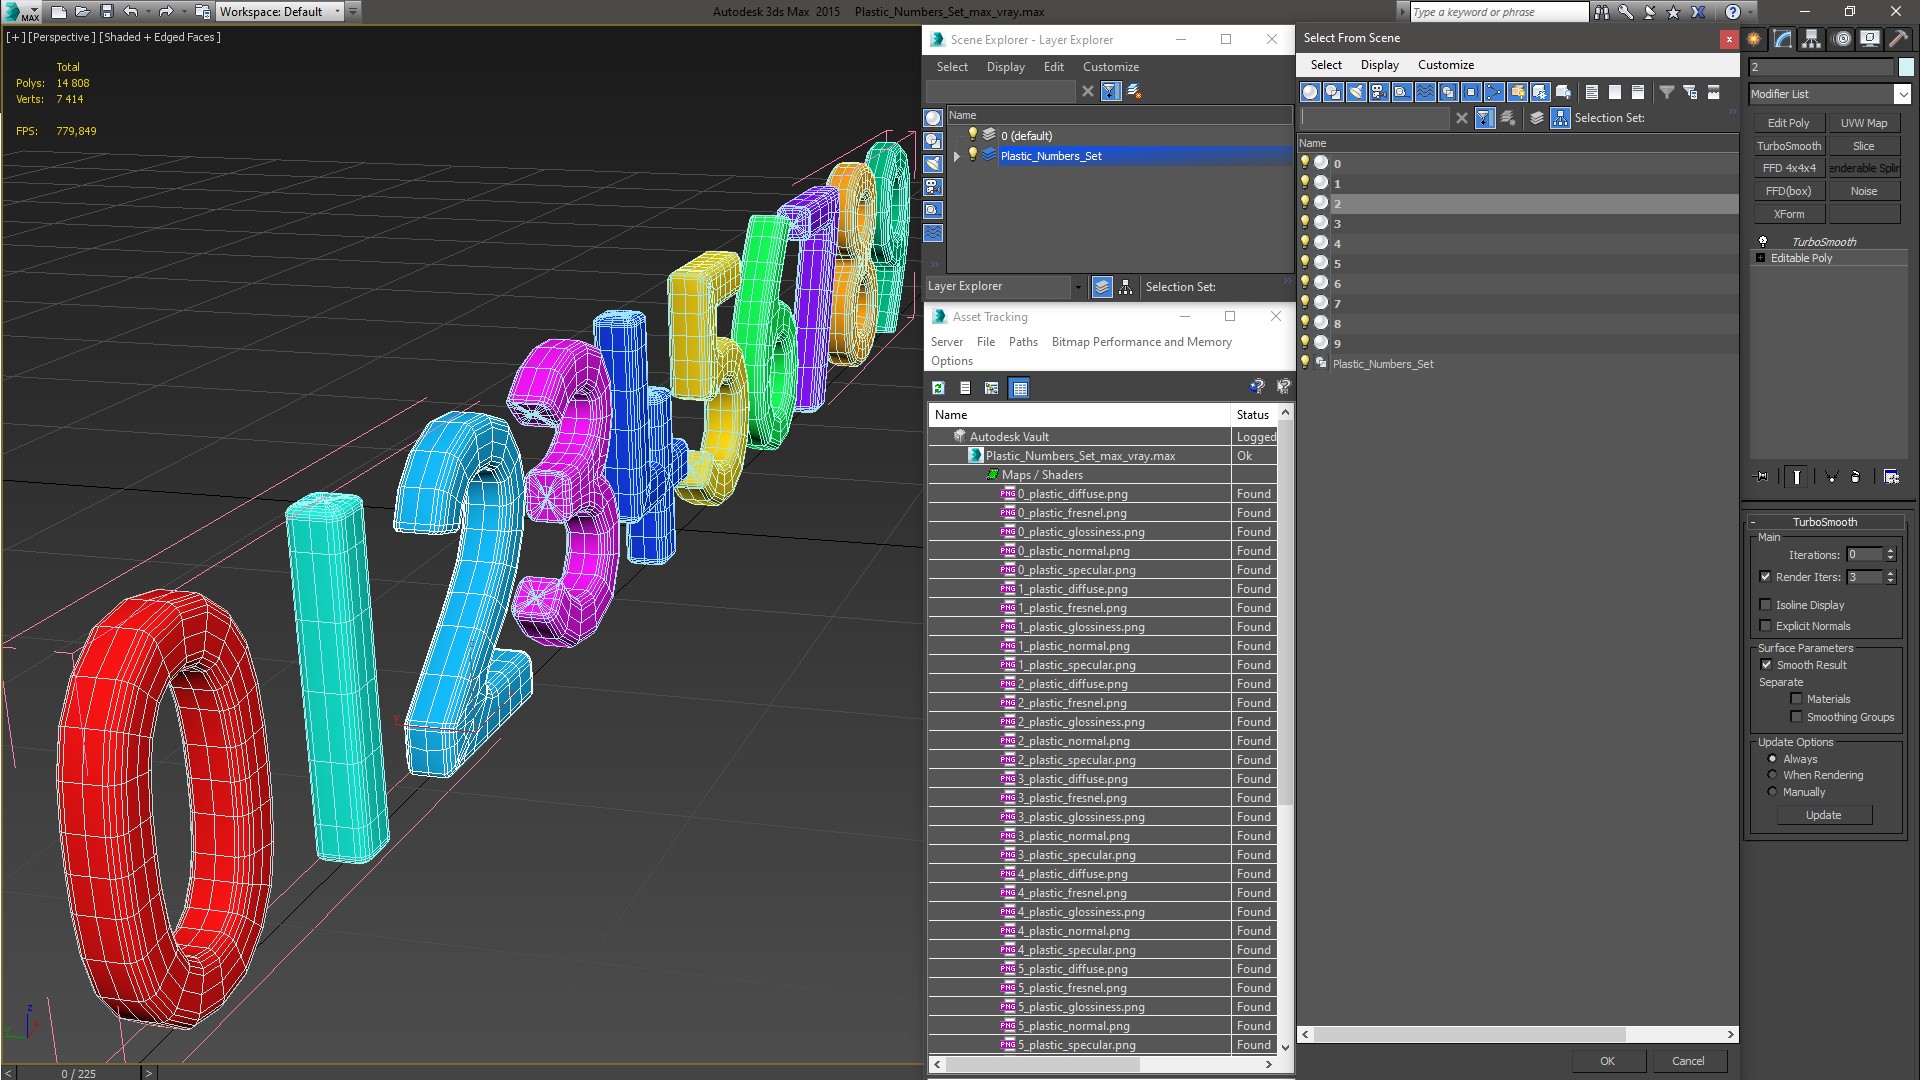This screenshot has width=1920, height=1080.
Task: Open Display menu in Select From Scene
Action: (x=1379, y=65)
